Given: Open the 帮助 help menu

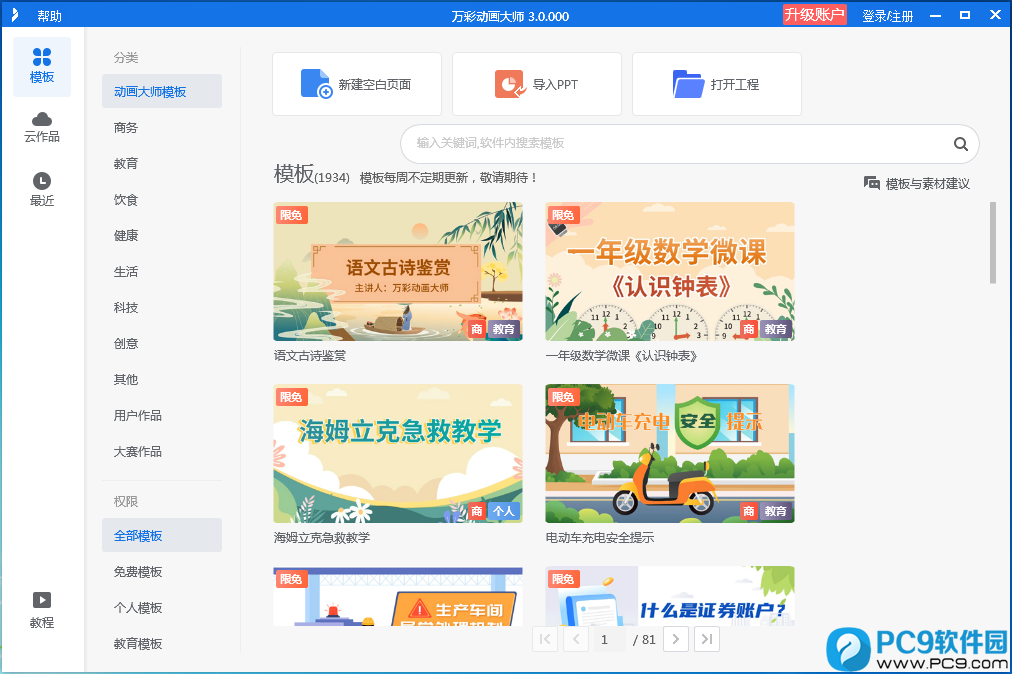Looking at the screenshot, I should coord(50,16).
